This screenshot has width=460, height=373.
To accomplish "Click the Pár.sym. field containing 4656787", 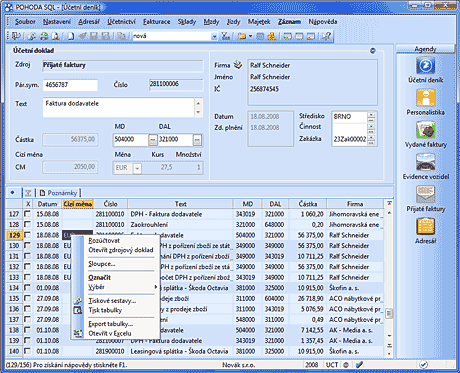I will [70, 85].
